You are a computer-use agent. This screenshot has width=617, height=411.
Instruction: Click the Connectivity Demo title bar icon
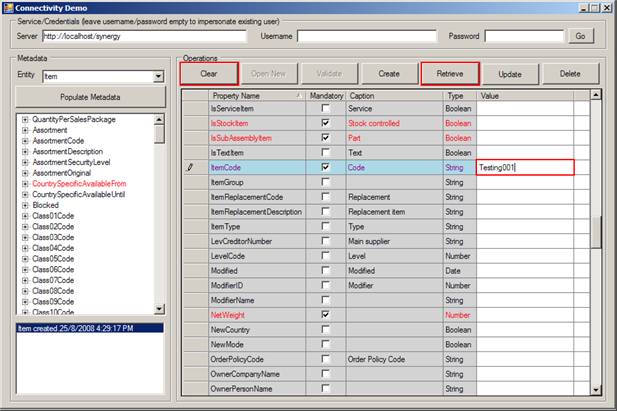pyautogui.click(x=8, y=8)
